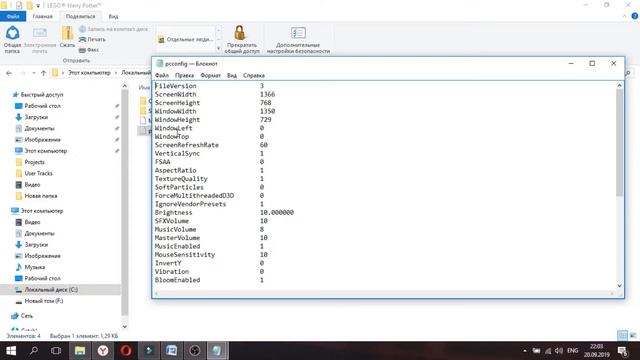This screenshot has height=360, width=640.
Task: Go up one folder level in Explorer
Action: [44, 73]
